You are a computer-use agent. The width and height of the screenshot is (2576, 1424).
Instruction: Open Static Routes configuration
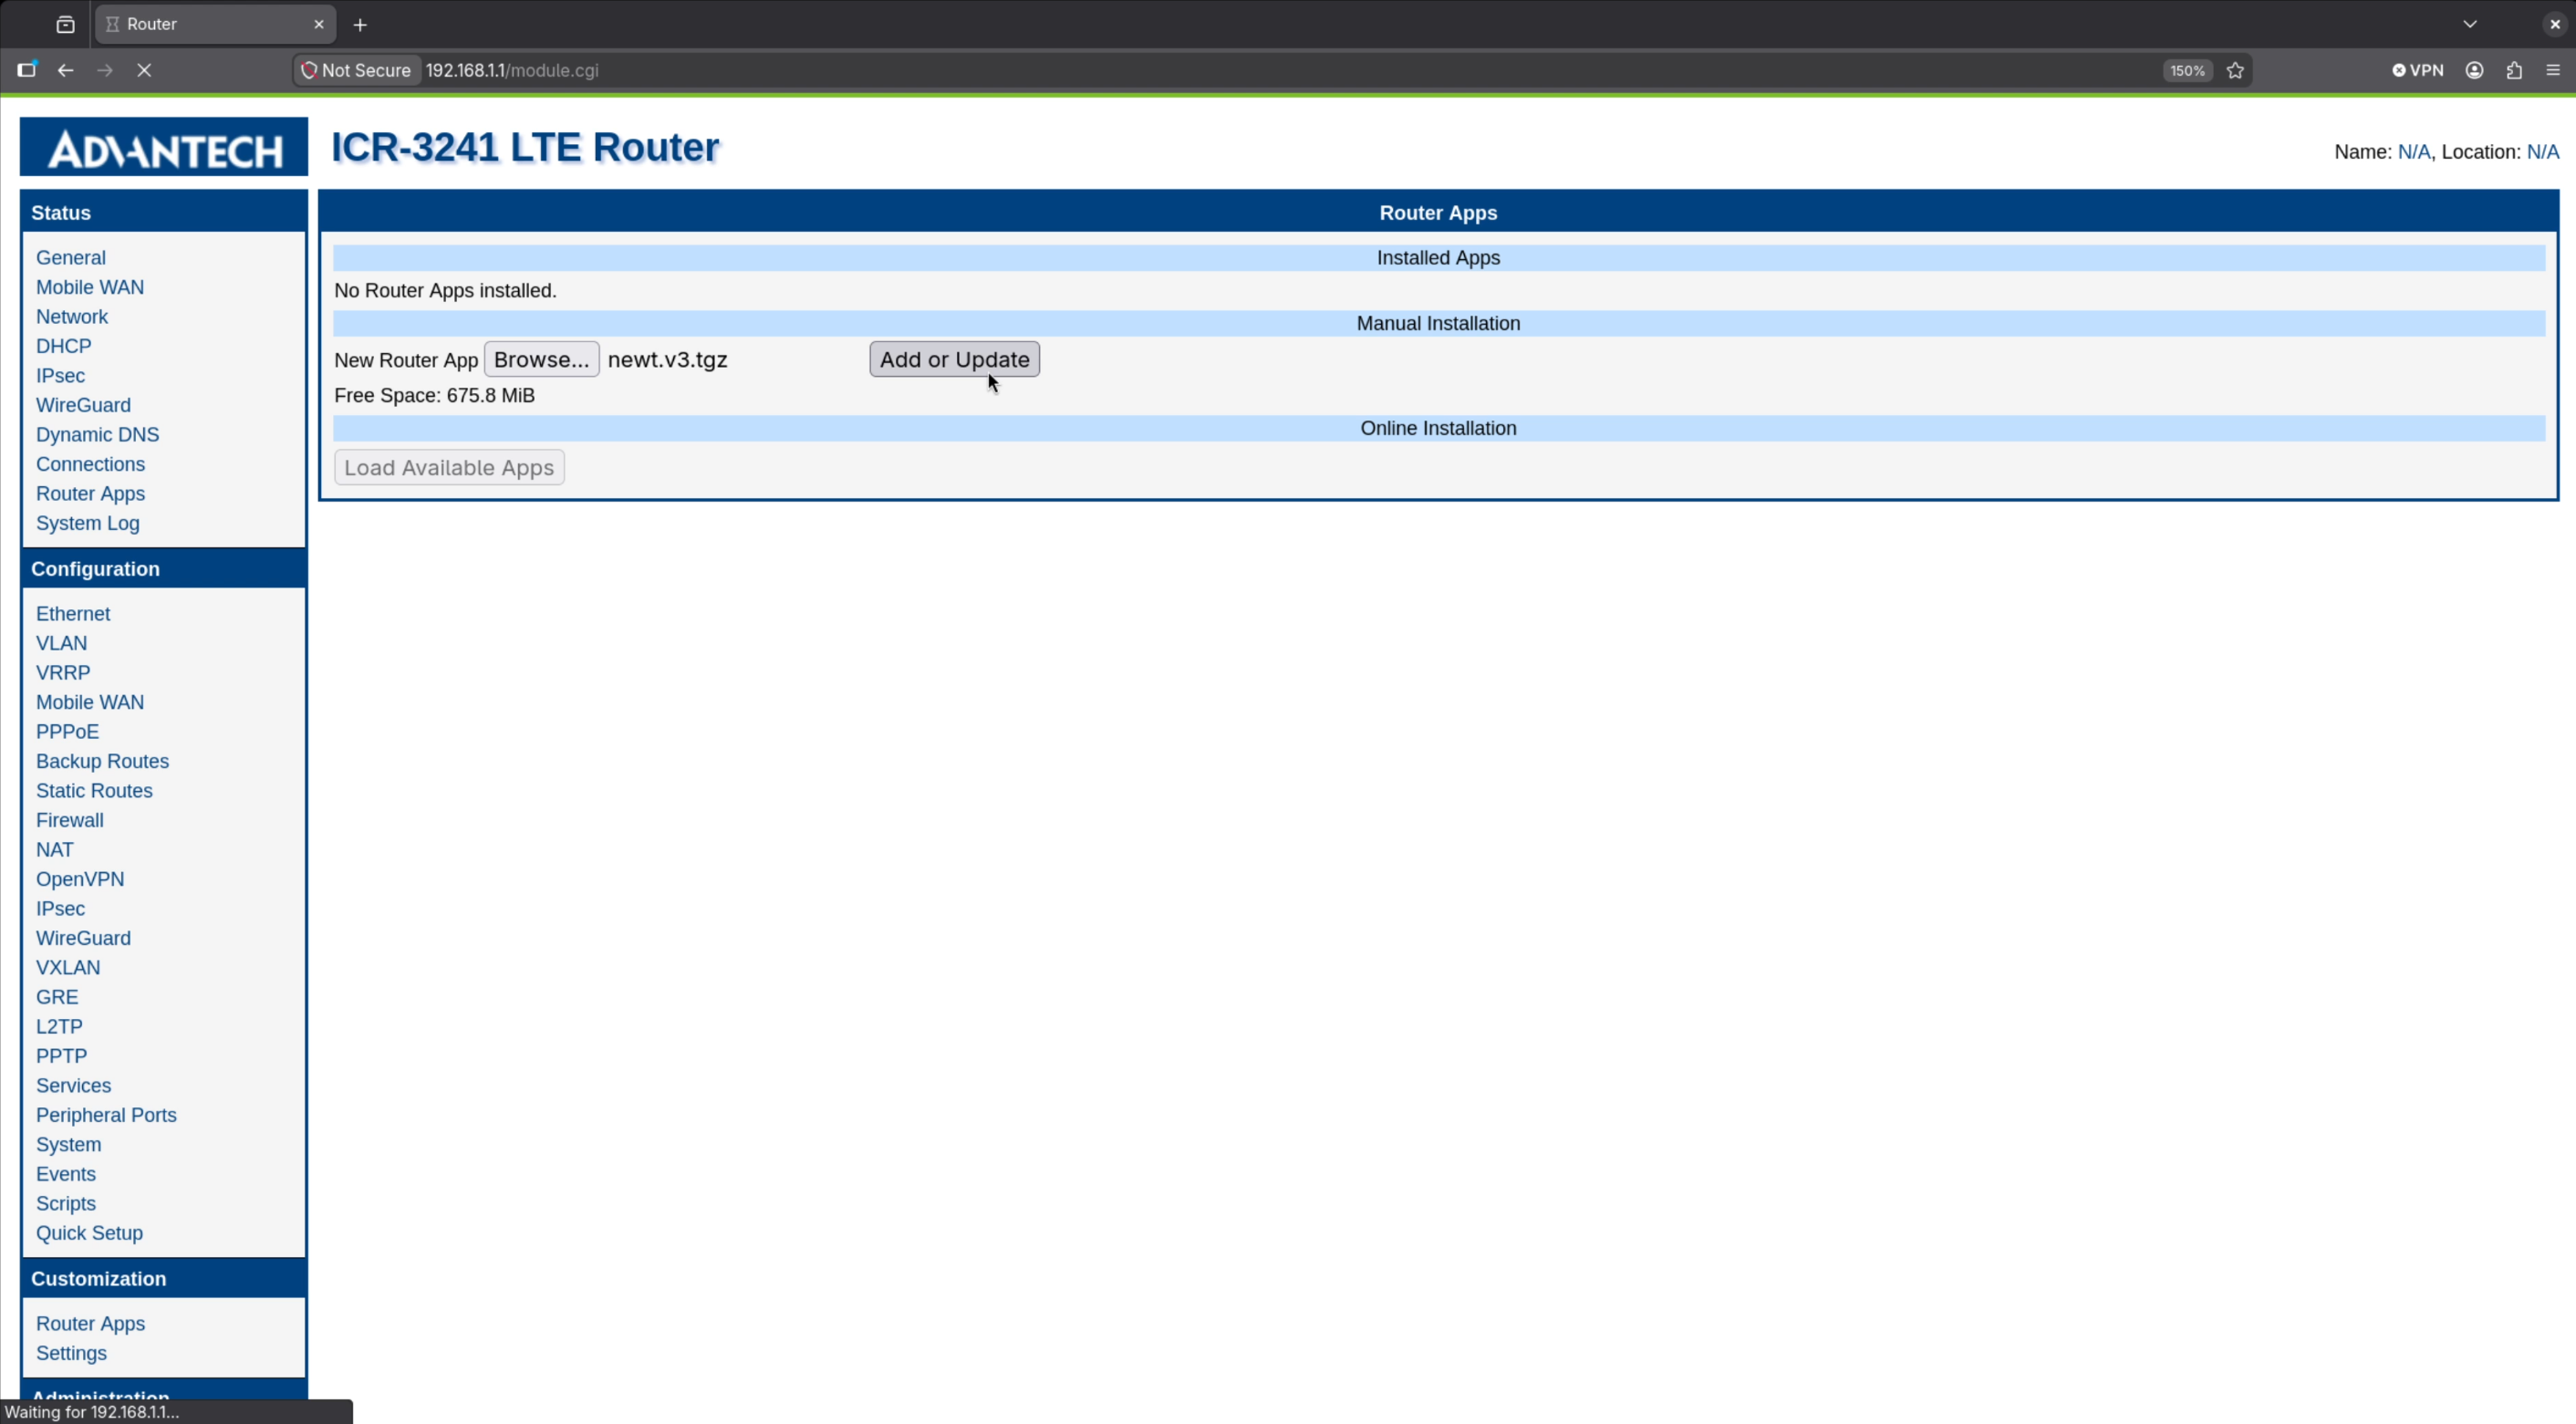pos(94,790)
